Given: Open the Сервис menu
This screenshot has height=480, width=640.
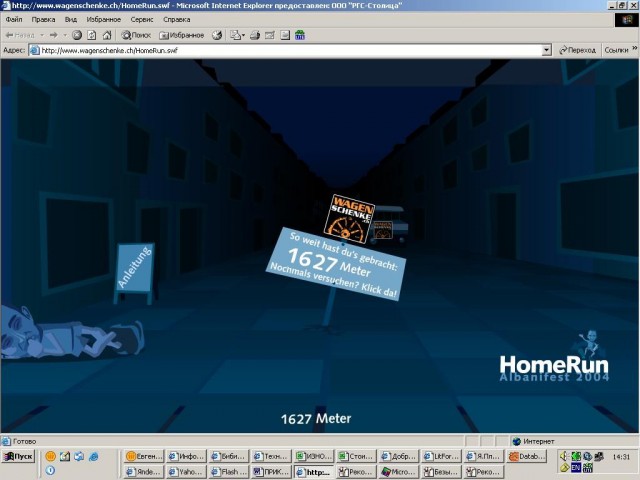Looking at the screenshot, I should pyautogui.click(x=142, y=19).
